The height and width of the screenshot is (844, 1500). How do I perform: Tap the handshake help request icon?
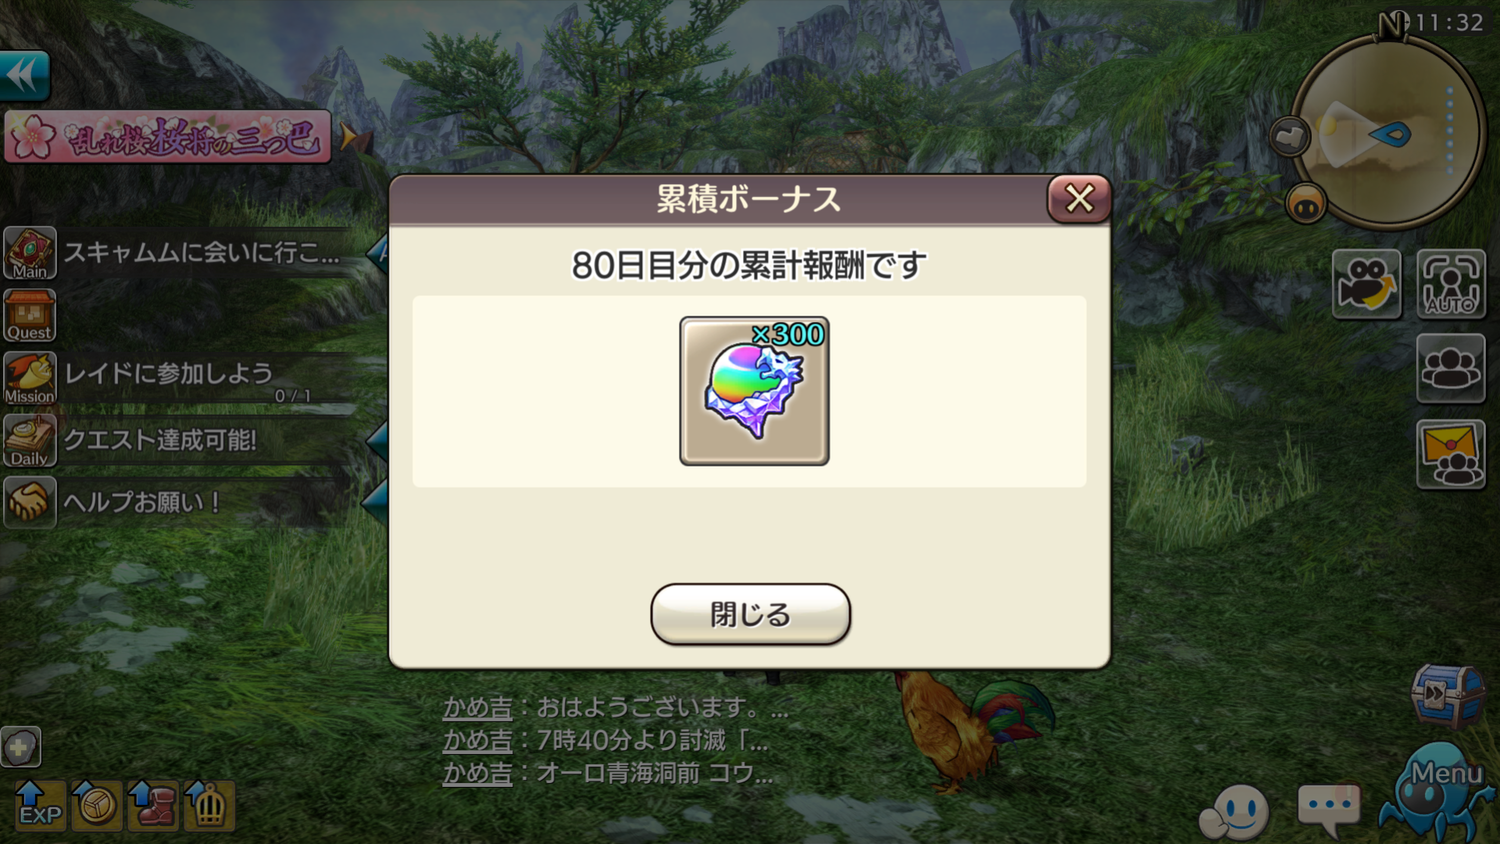click(30, 502)
